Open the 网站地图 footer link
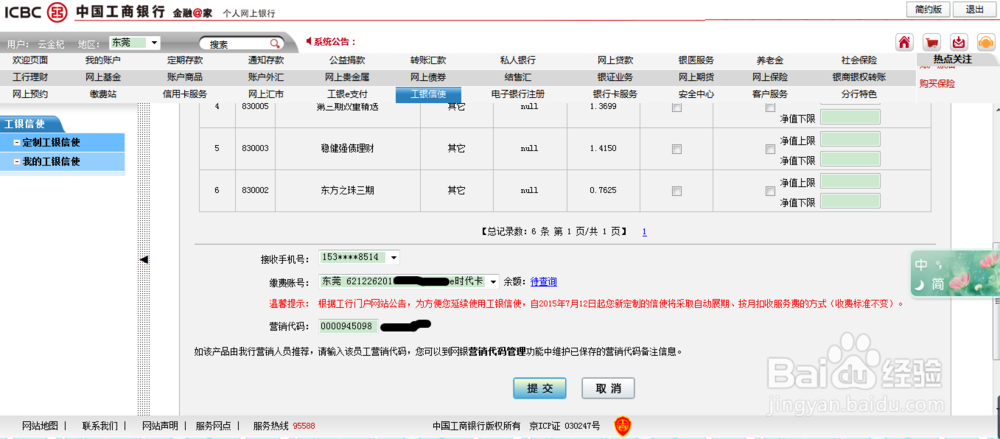This screenshot has height=439, width=1000. point(40,426)
